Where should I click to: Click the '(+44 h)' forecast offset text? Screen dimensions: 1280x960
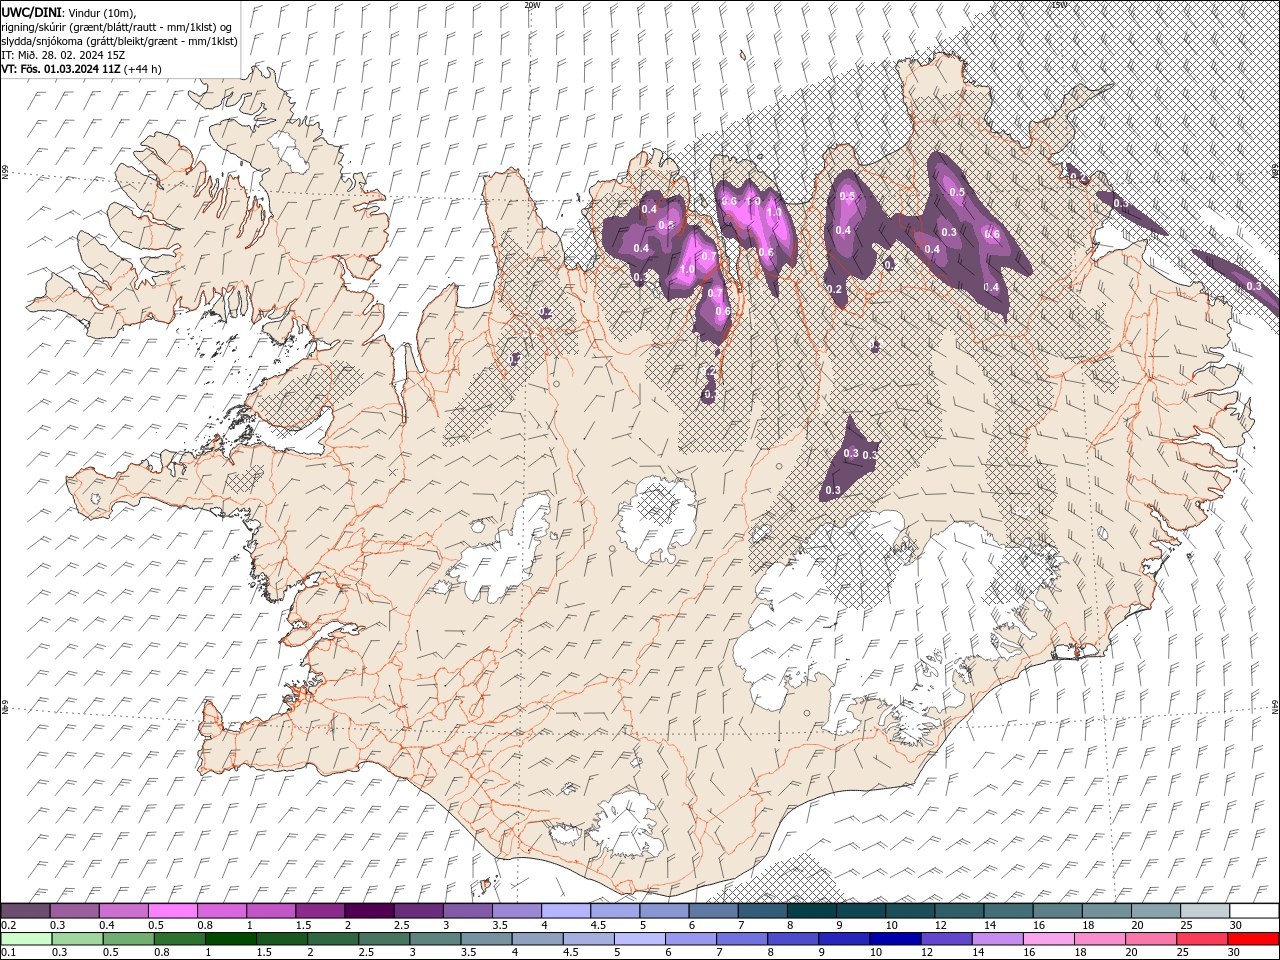(x=141, y=69)
